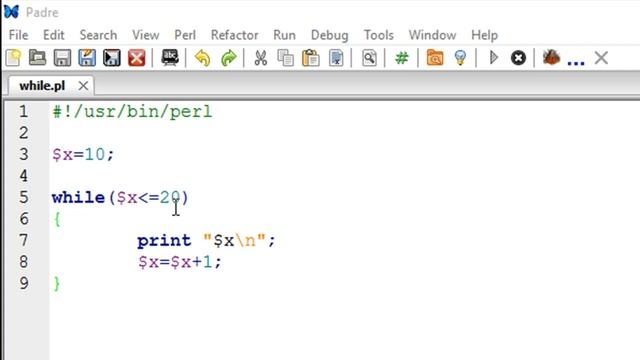
Task: Save the file using the grey floppy icon
Action: (x=62, y=58)
